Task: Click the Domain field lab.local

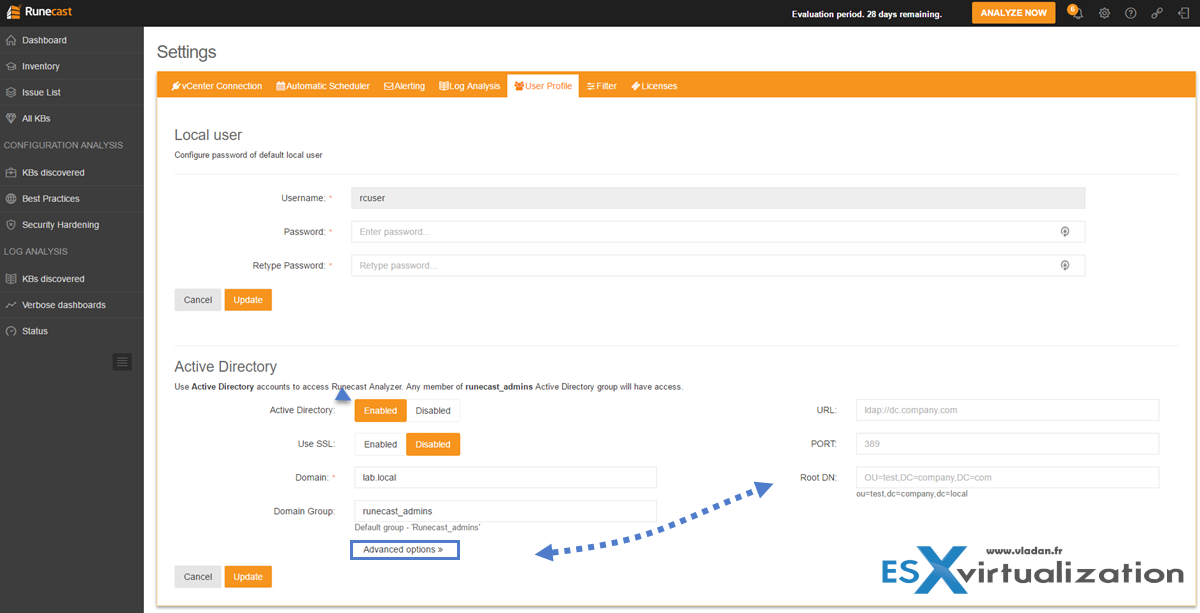Action: [505, 478]
